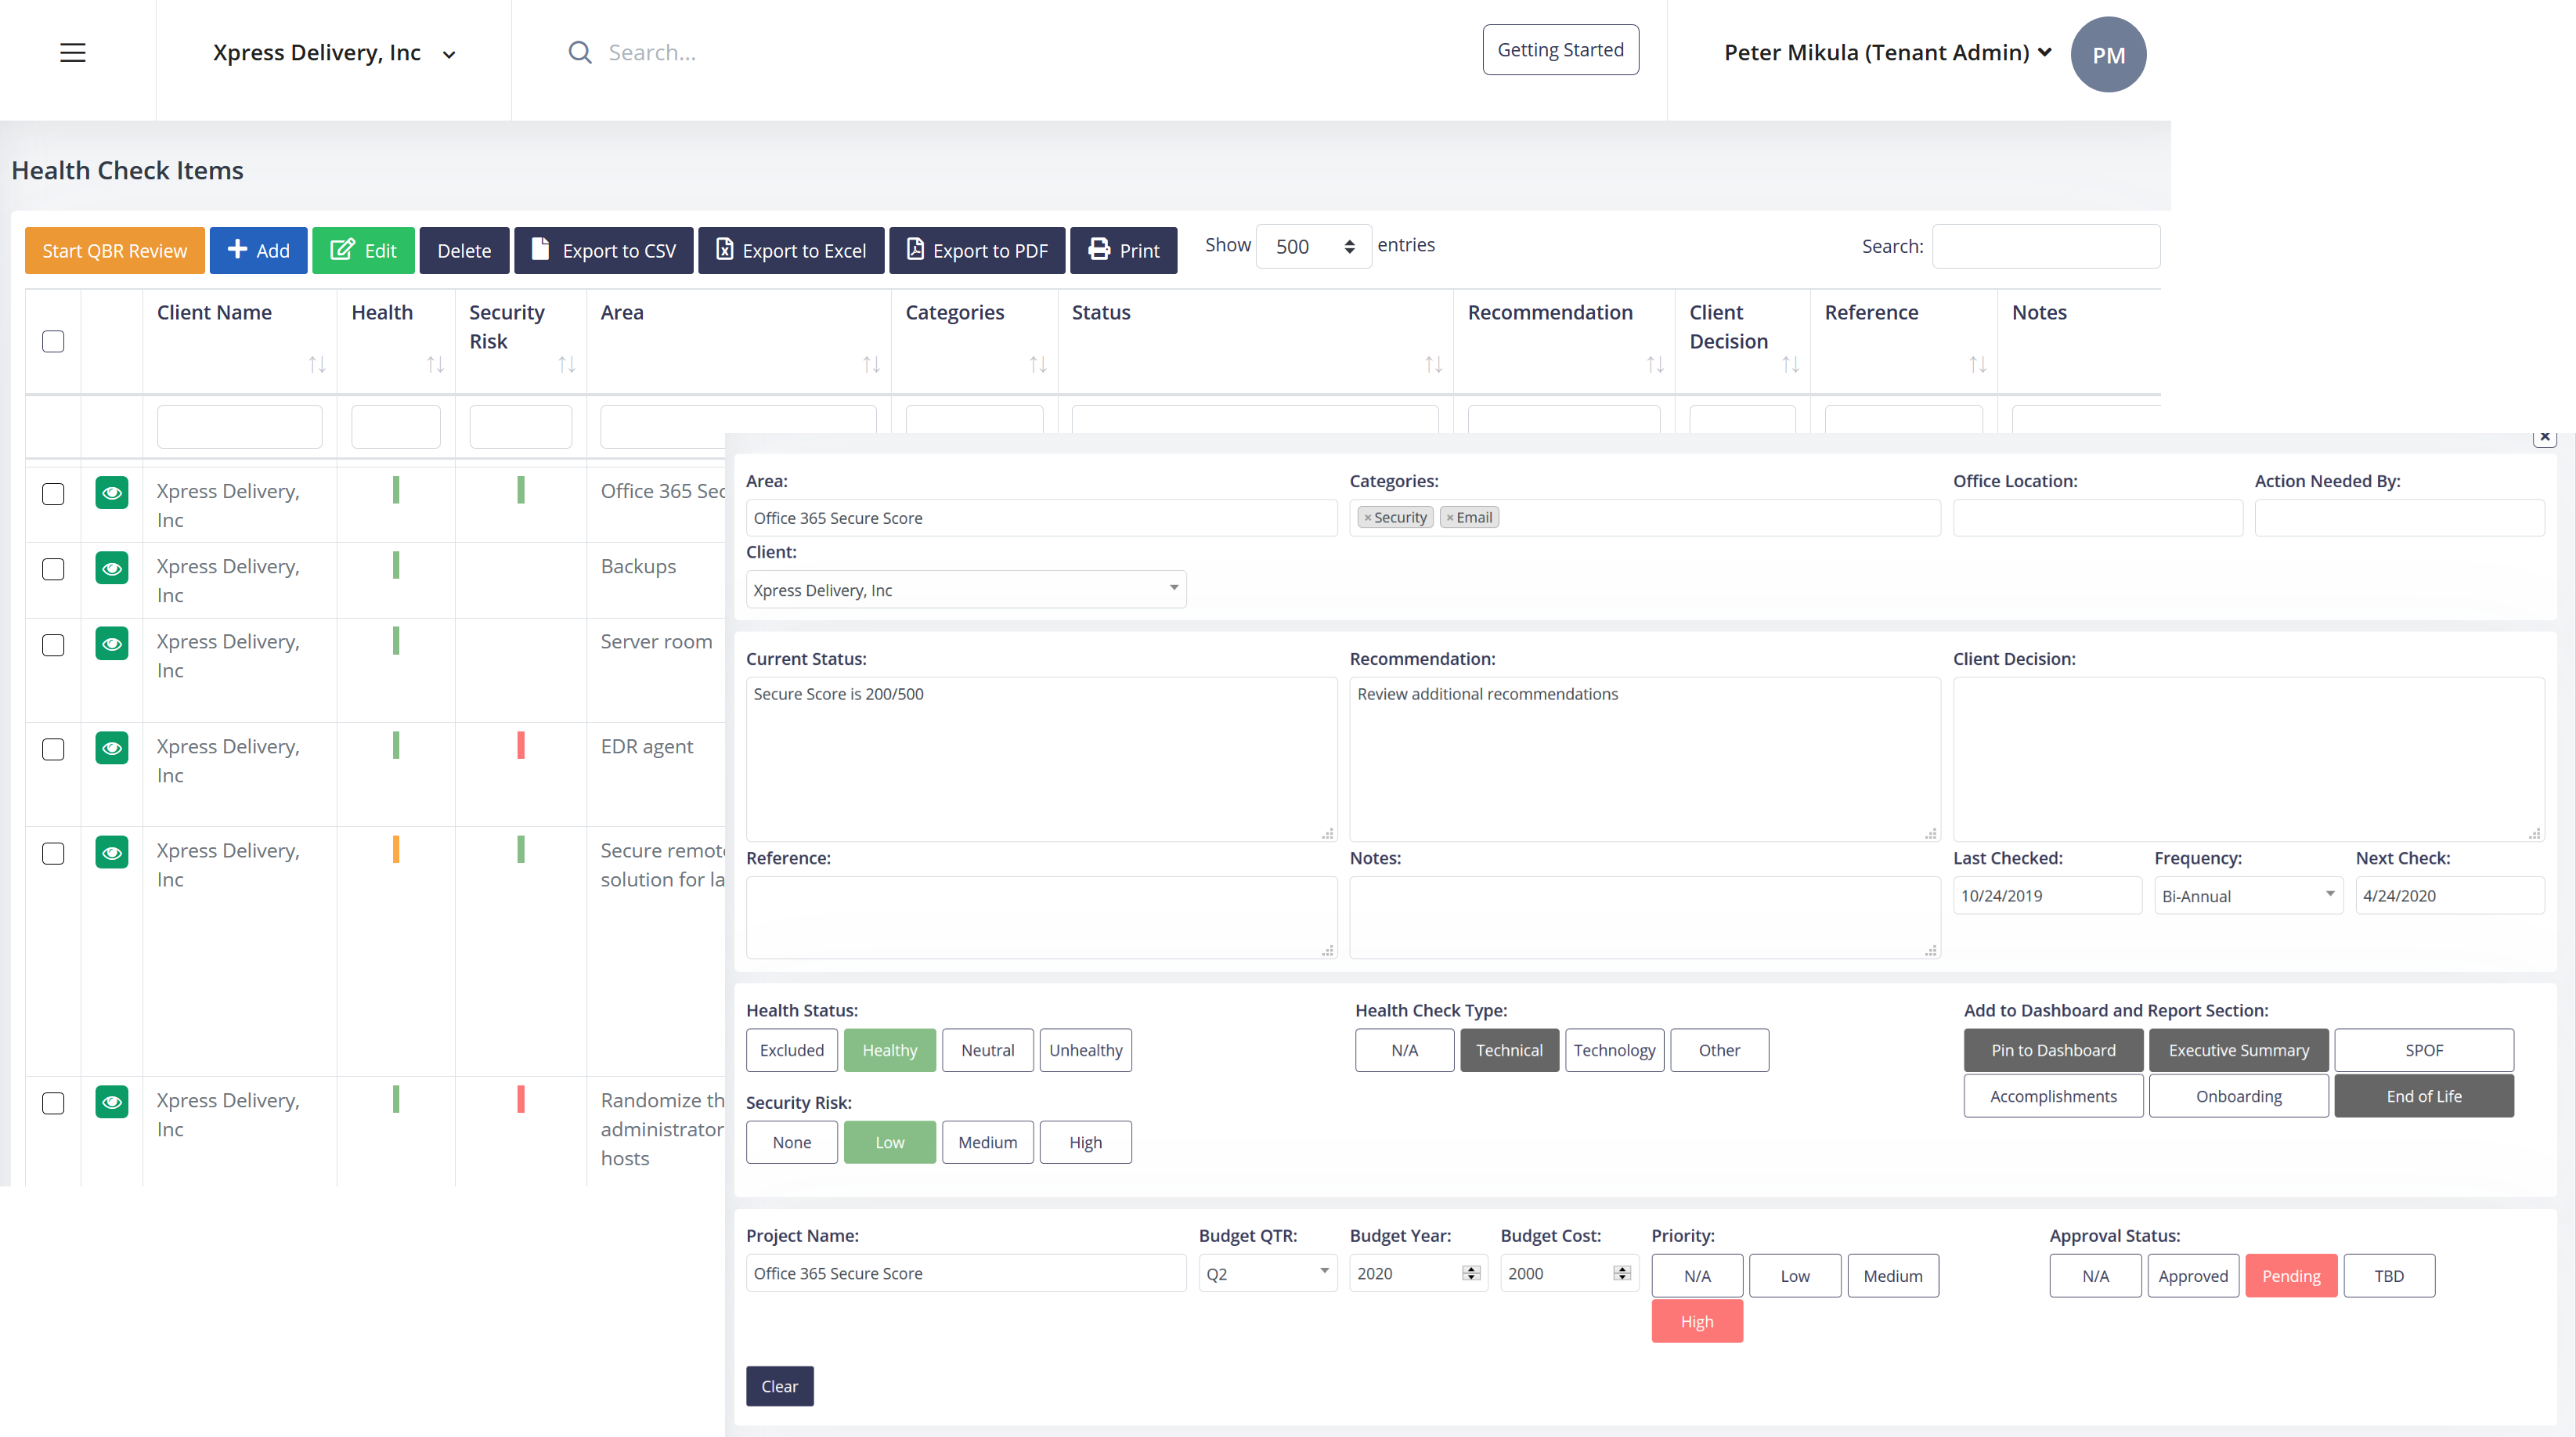The image size is (2576, 1437).
Task: Choose the red High priority button
Action: [x=1697, y=1321]
